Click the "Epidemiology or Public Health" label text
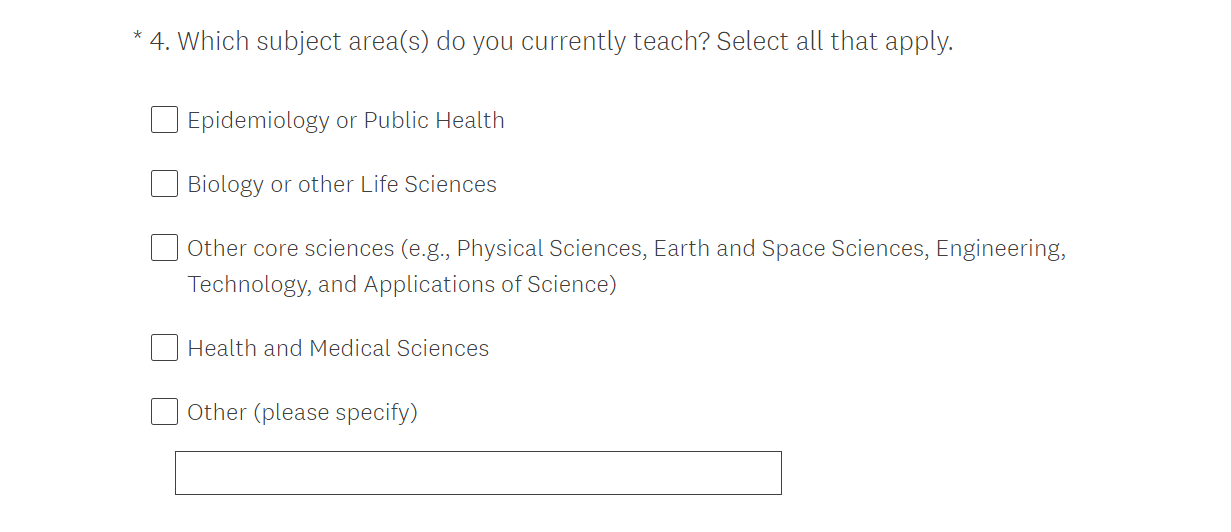1231x532 pixels. (x=346, y=121)
